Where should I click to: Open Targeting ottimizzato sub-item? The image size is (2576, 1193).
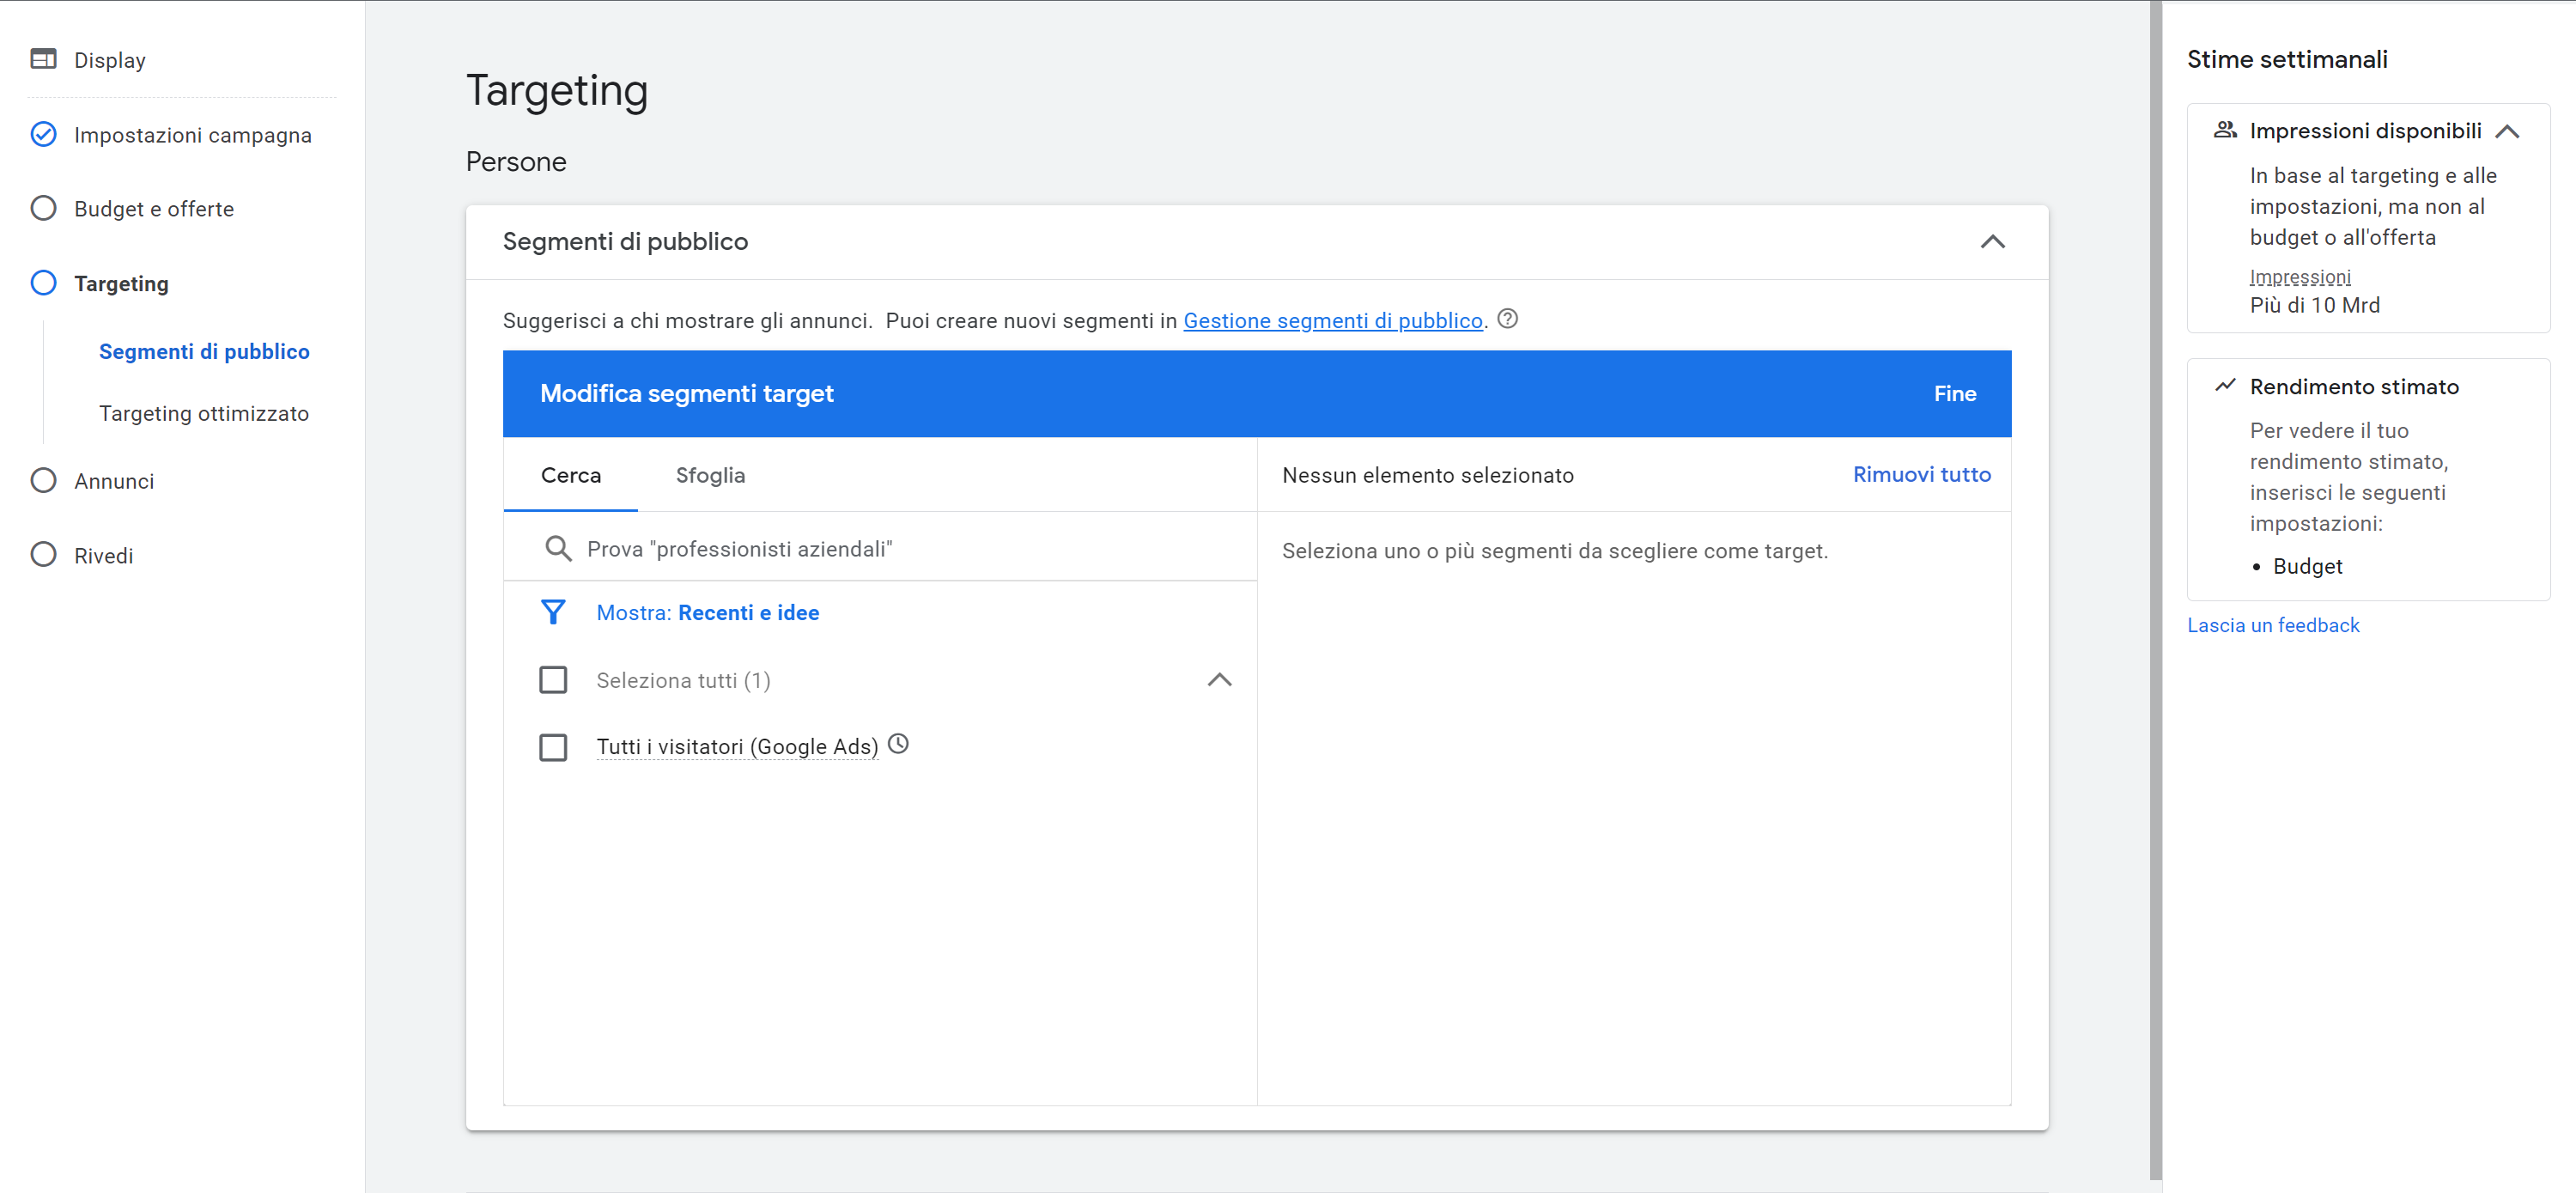point(204,413)
